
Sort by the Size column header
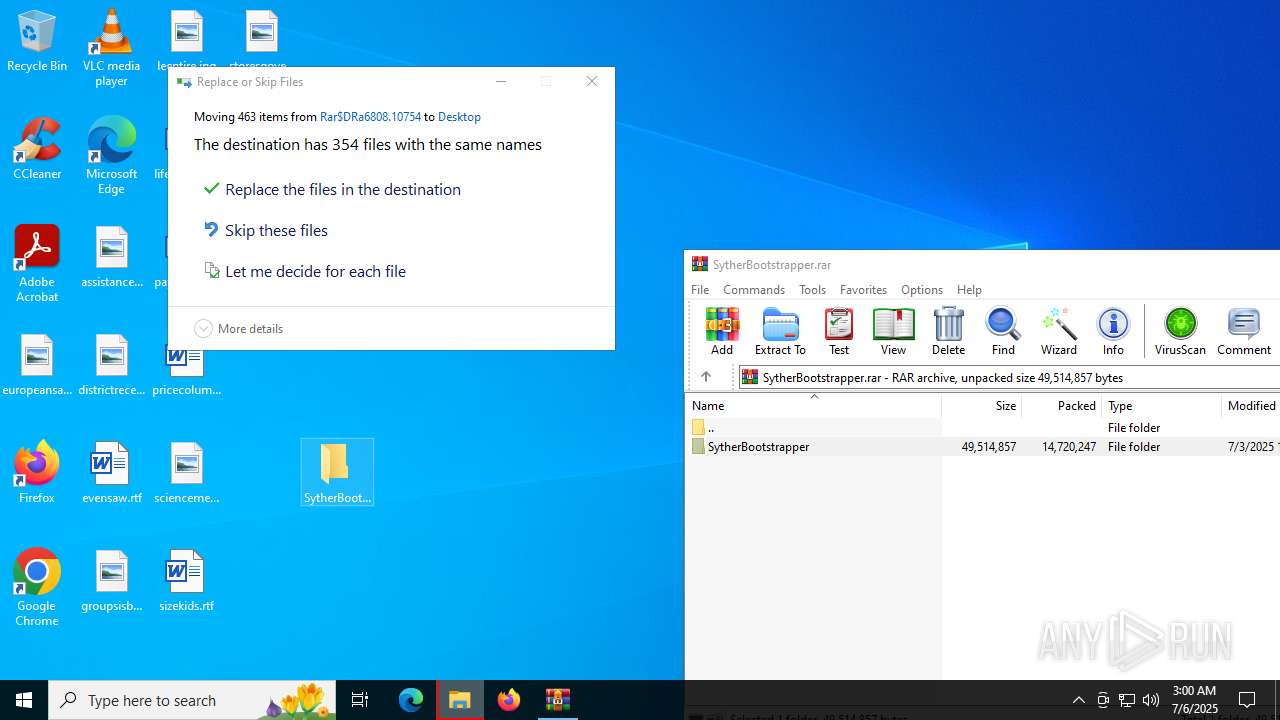981,405
